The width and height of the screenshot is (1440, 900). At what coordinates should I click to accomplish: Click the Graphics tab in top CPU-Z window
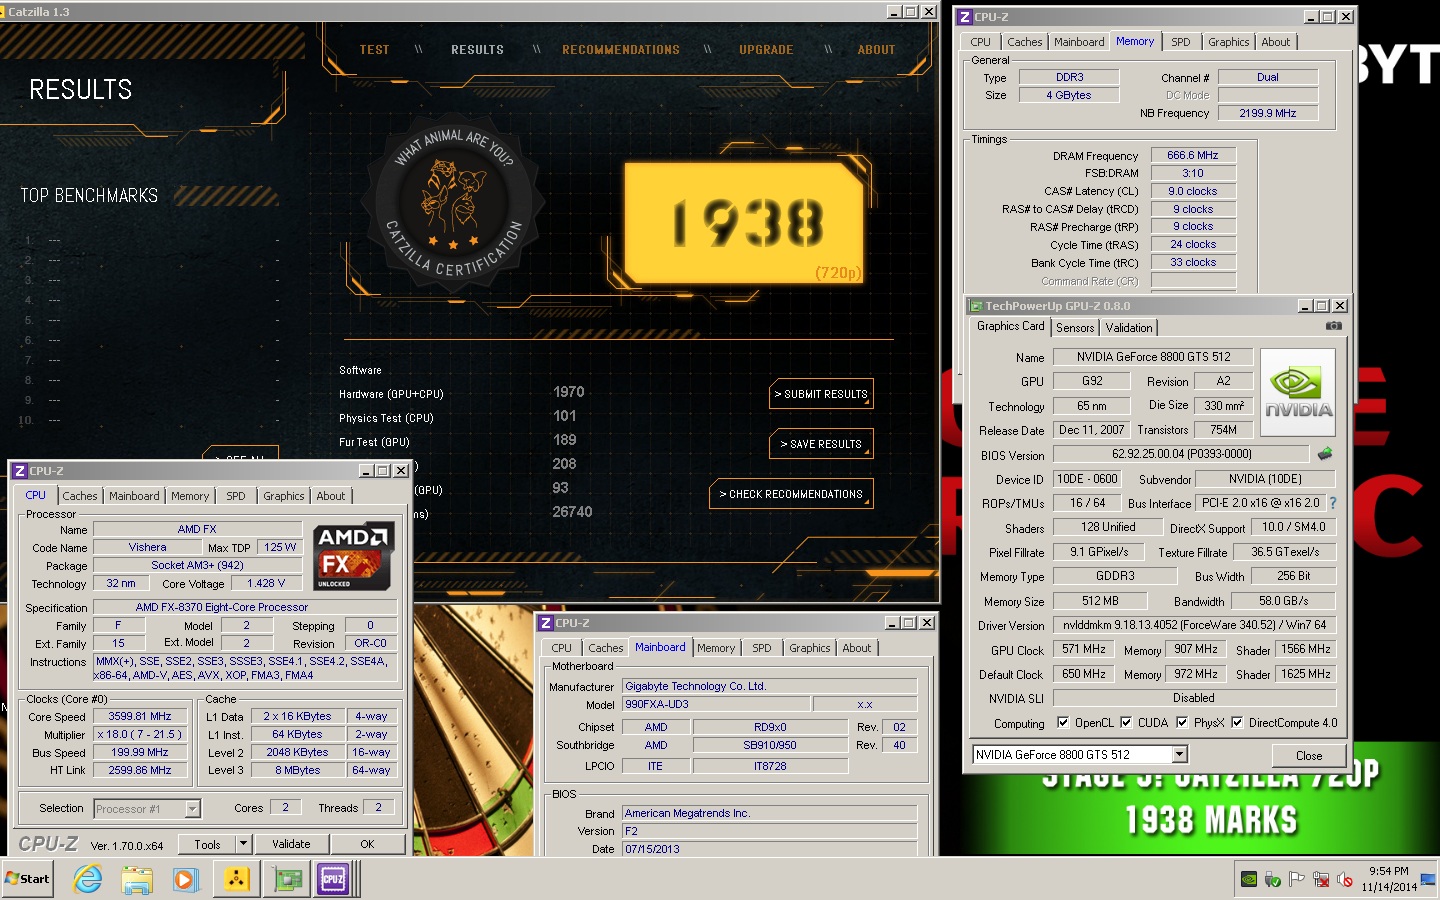click(x=1228, y=42)
